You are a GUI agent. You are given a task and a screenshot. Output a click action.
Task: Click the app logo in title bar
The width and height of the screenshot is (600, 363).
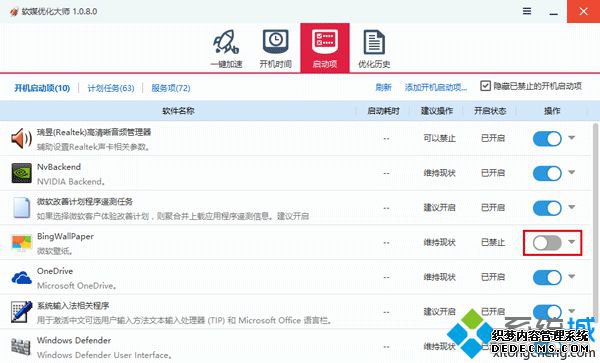click(x=14, y=11)
